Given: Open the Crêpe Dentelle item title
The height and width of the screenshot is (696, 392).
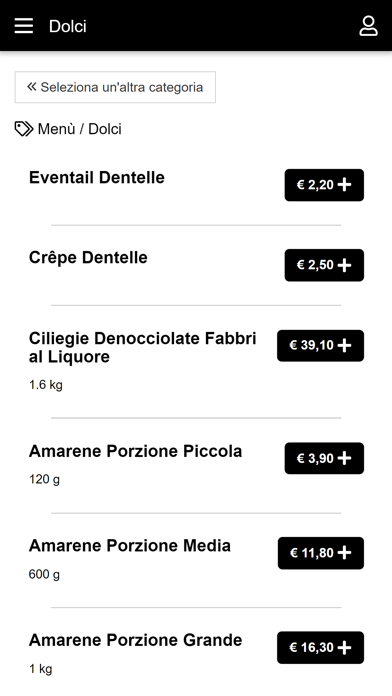Looking at the screenshot, I should coord(88,257).
